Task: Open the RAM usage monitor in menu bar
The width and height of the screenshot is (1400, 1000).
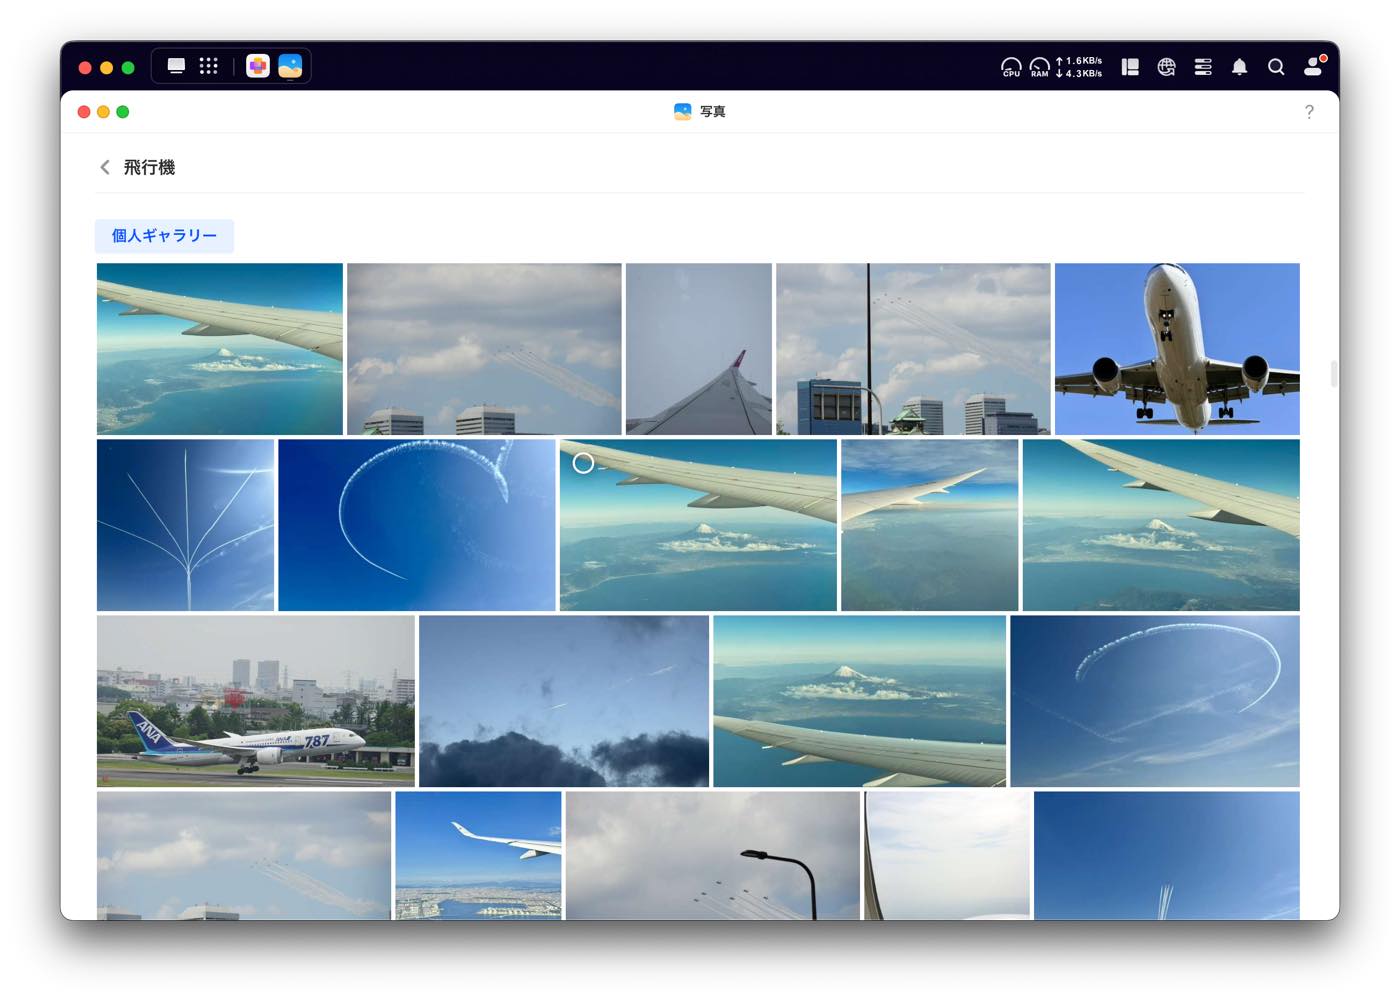Action: (1039, 66)
